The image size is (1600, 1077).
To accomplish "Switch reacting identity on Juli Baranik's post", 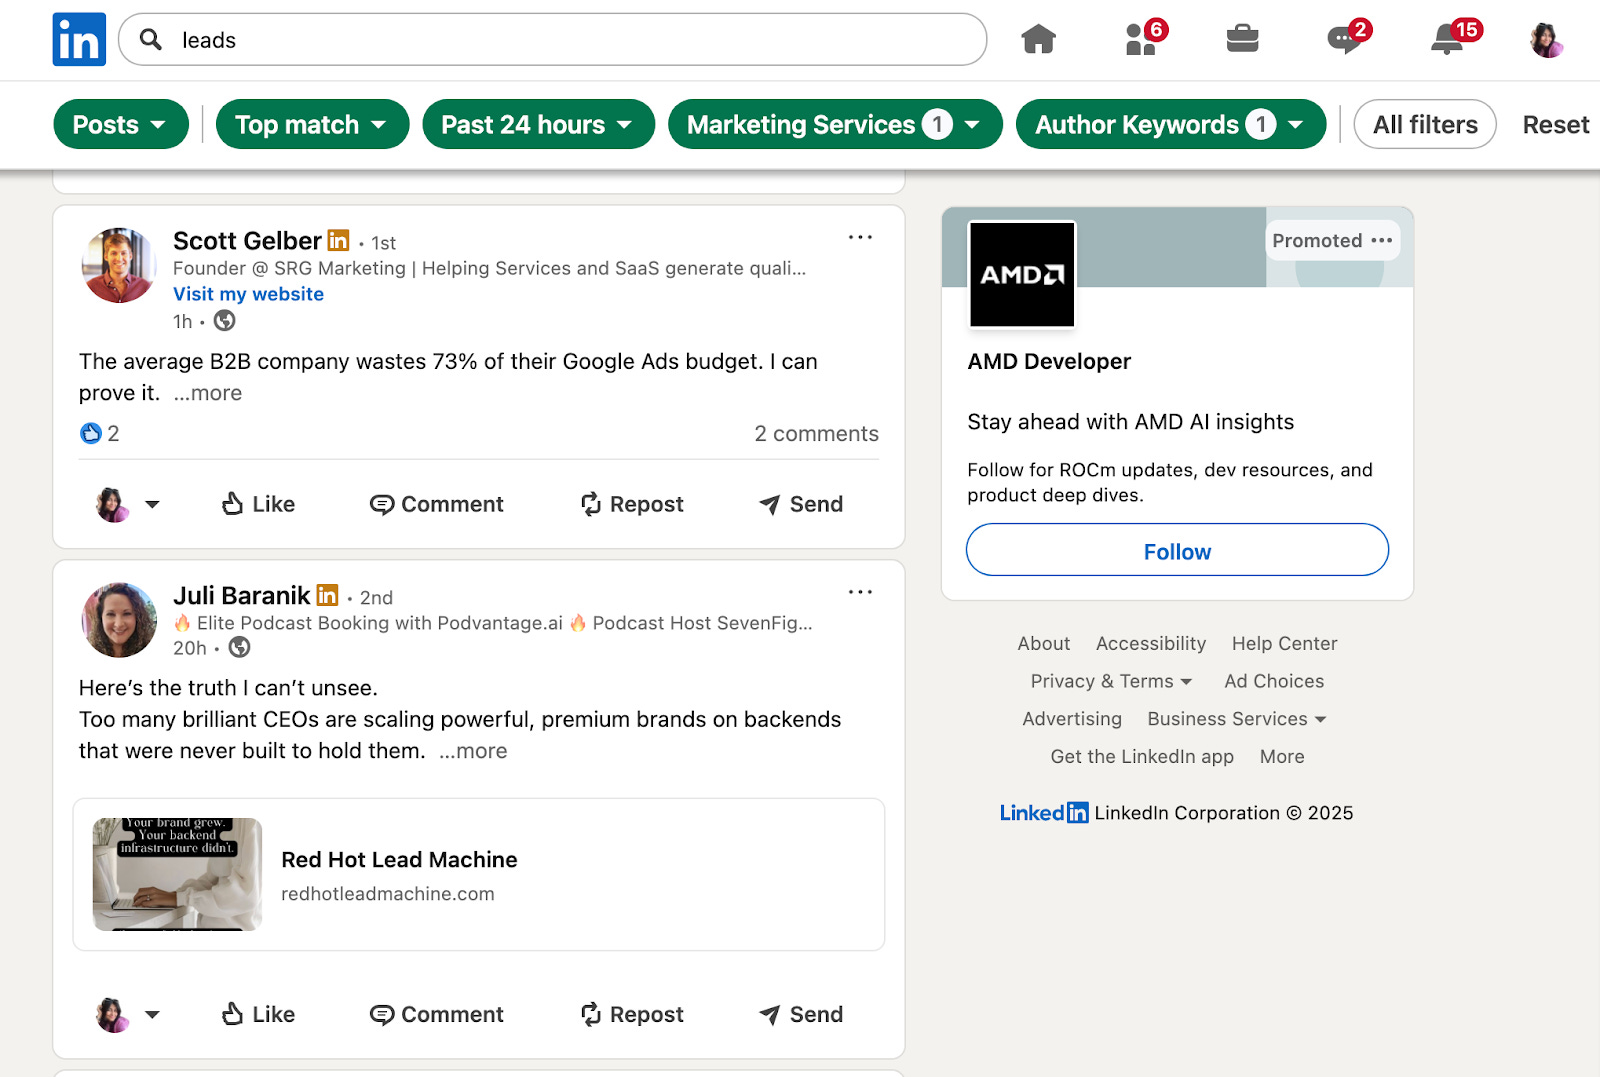I will [x=128, y=1014].
